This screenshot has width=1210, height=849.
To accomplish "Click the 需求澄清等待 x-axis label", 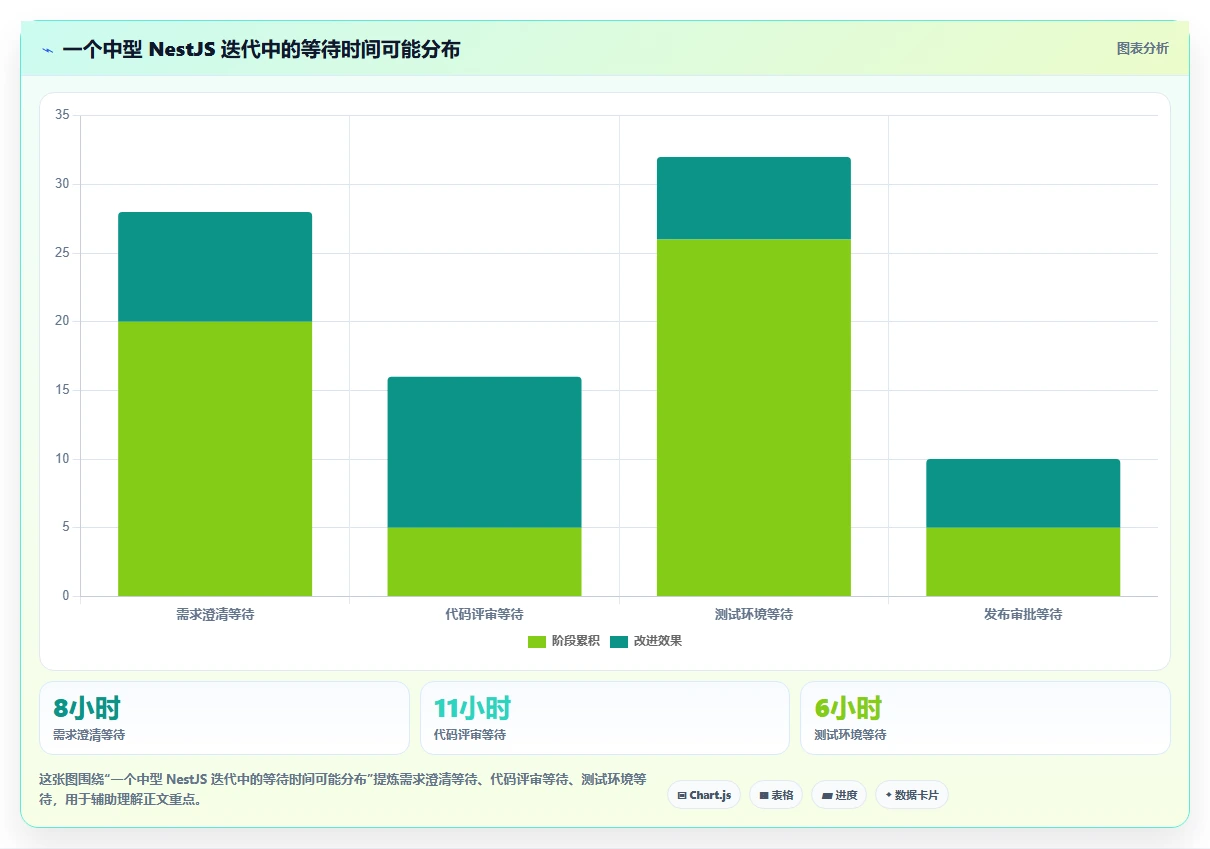I will 215,614.
